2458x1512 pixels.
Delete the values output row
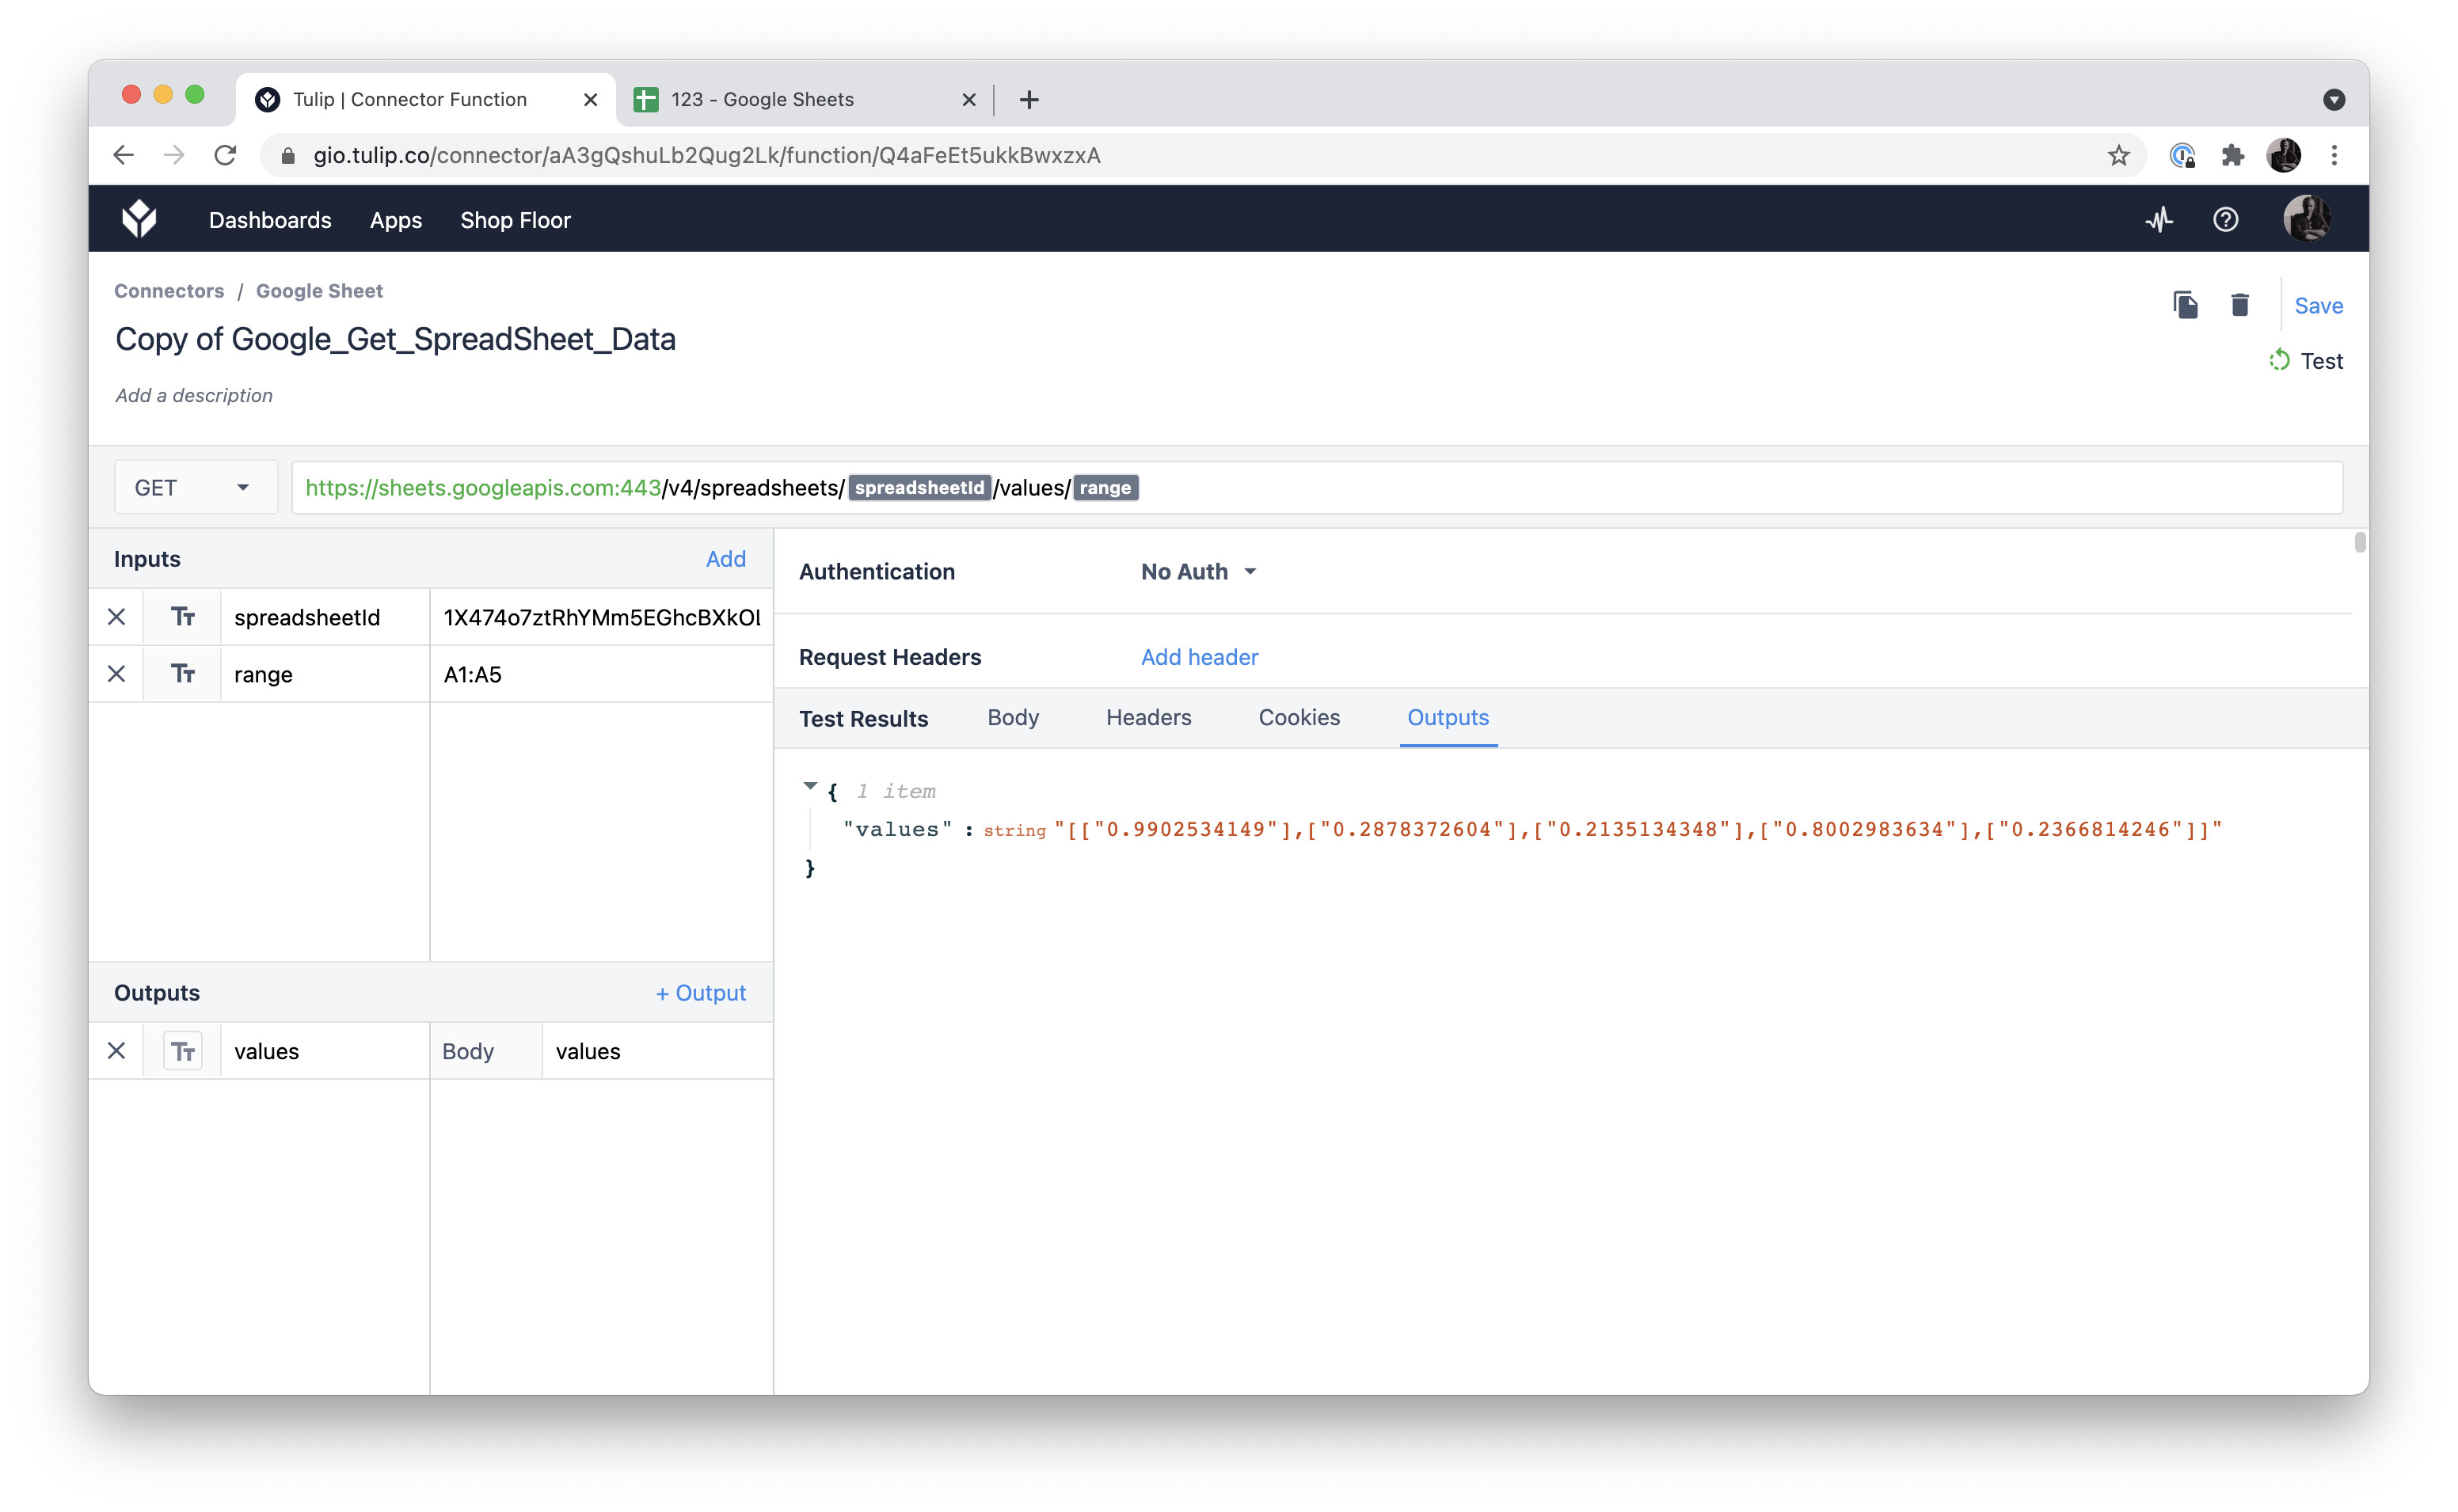tap(117, 1051)
